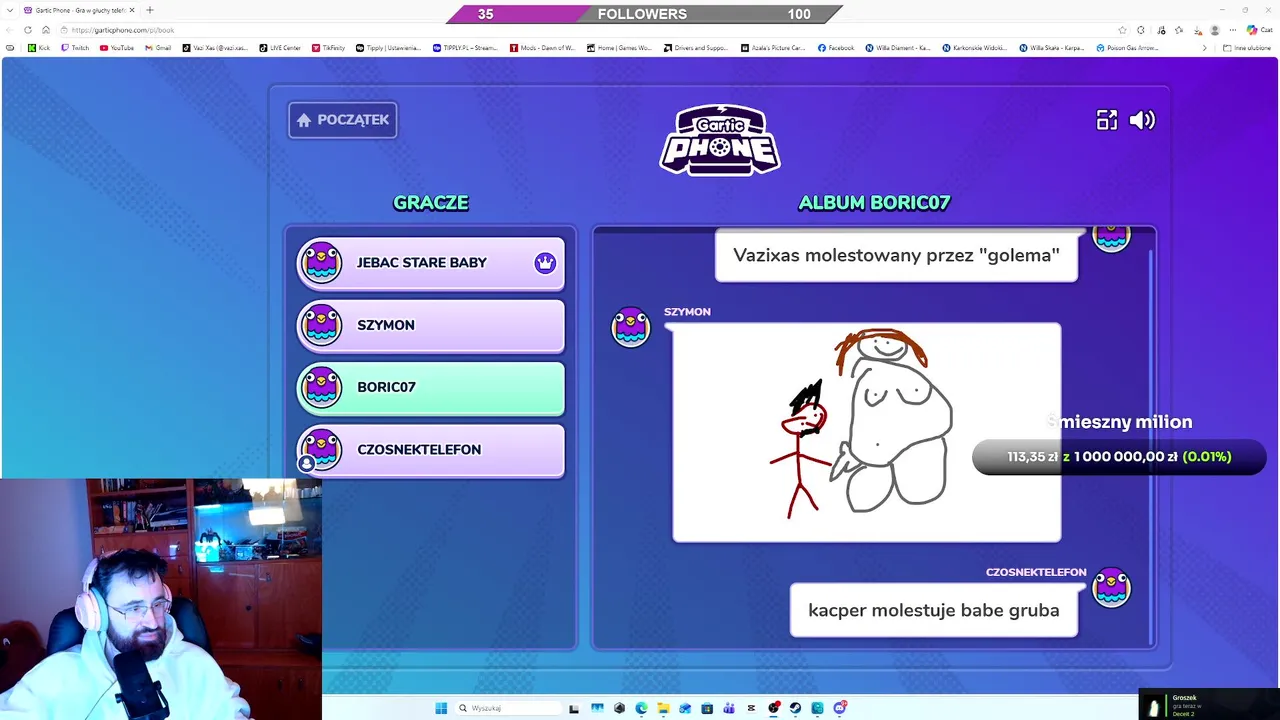
Task: Open Copilot Czat button
Action: 1260,30
